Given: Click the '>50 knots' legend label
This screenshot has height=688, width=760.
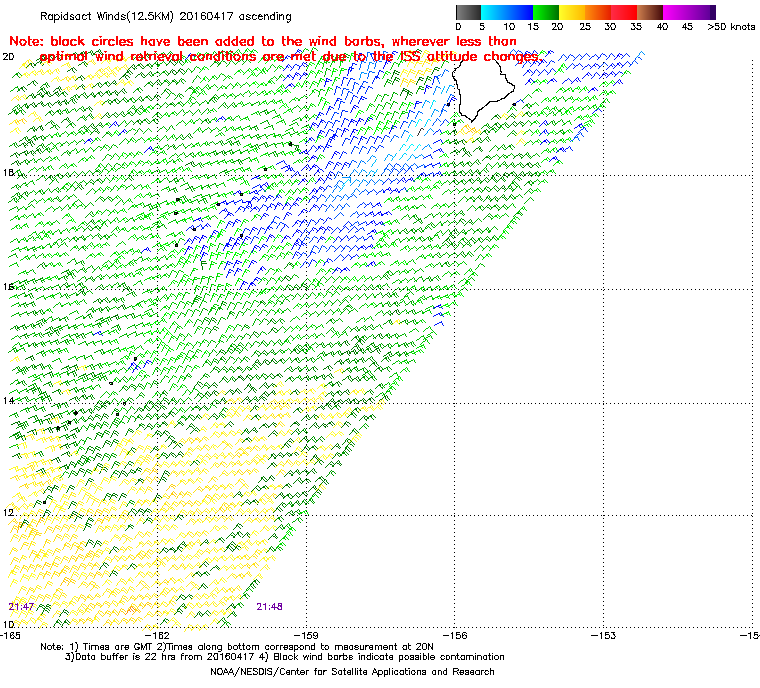Looking at the screenshot, I should pyautogui.click(x=731, y=27).
